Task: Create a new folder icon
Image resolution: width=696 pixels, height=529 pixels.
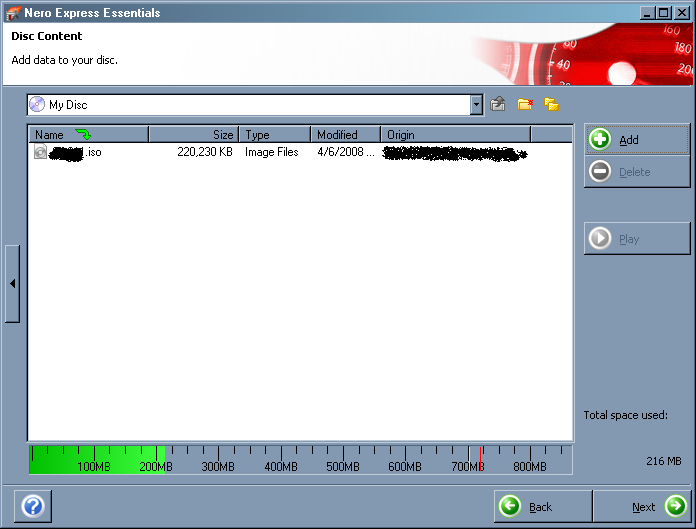Action: [525, 104]
